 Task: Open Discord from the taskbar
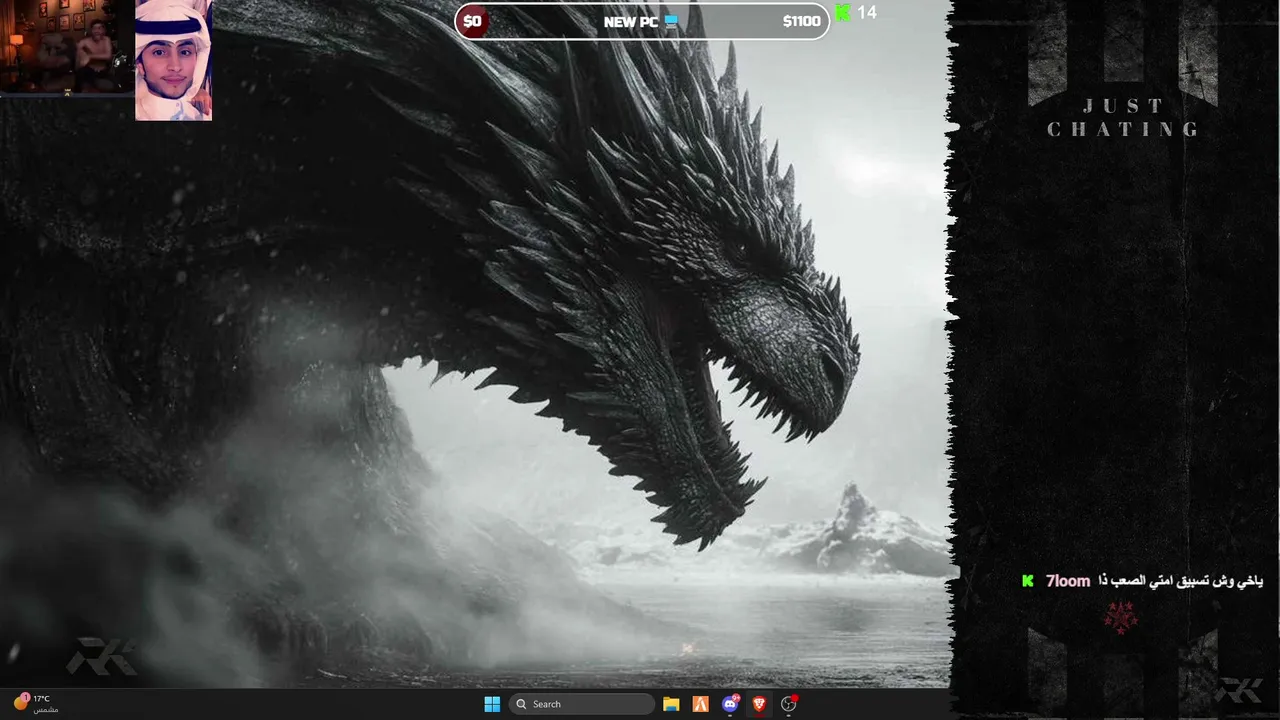point(730,704)
